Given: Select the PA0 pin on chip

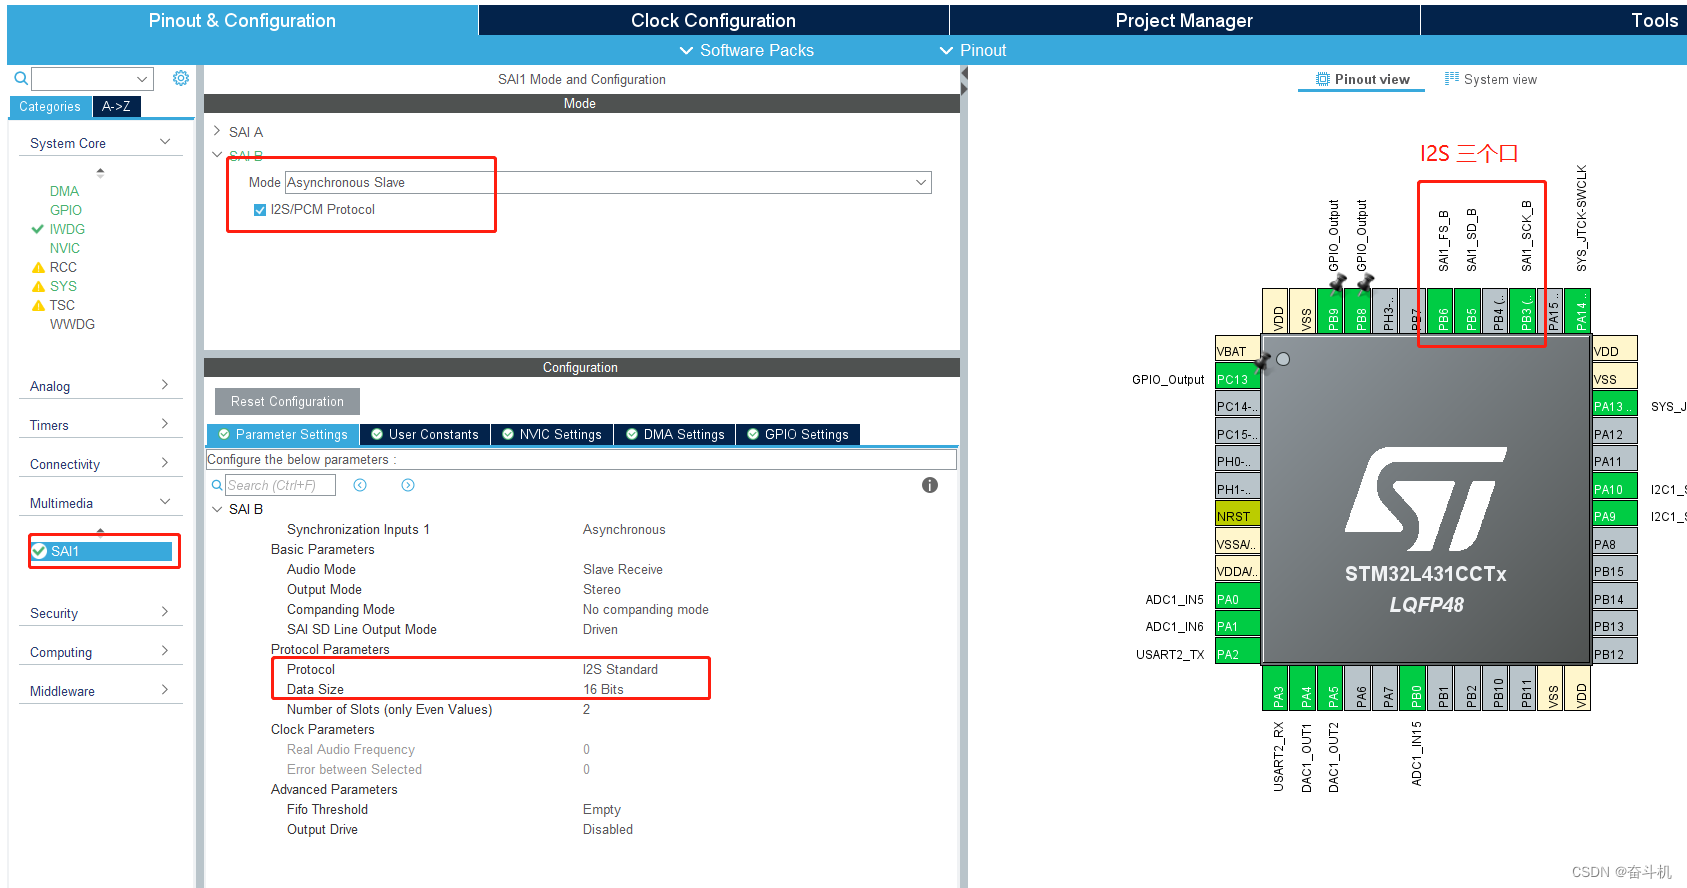Looking at the screenshot, I should [x=1237, y=599].
